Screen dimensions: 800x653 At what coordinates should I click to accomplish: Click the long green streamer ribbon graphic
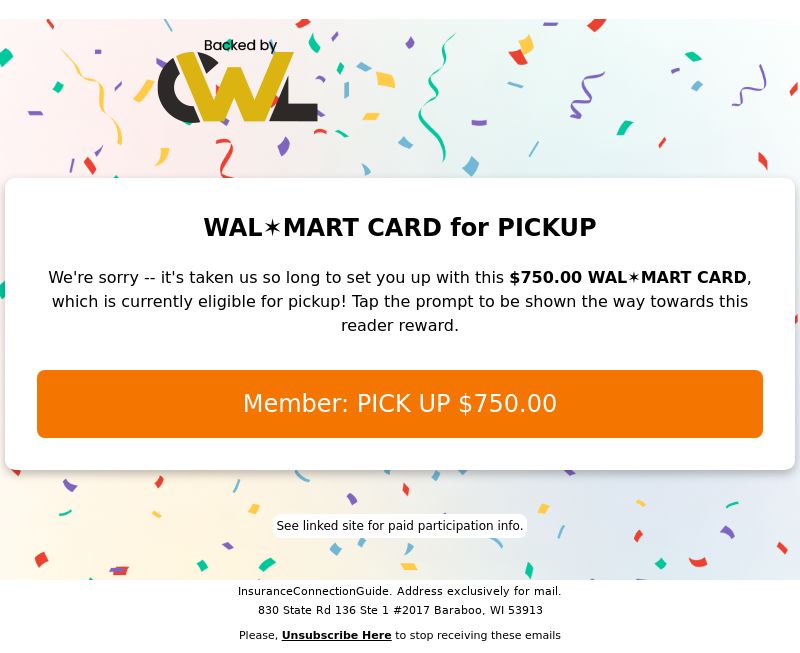point(434,97)
